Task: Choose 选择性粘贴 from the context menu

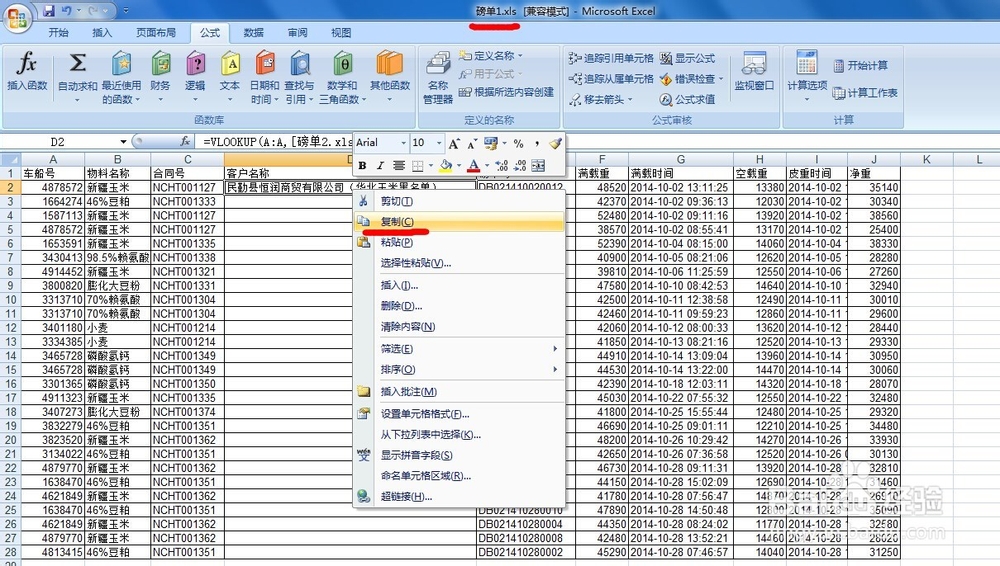Action: click(x=459, y=263)
